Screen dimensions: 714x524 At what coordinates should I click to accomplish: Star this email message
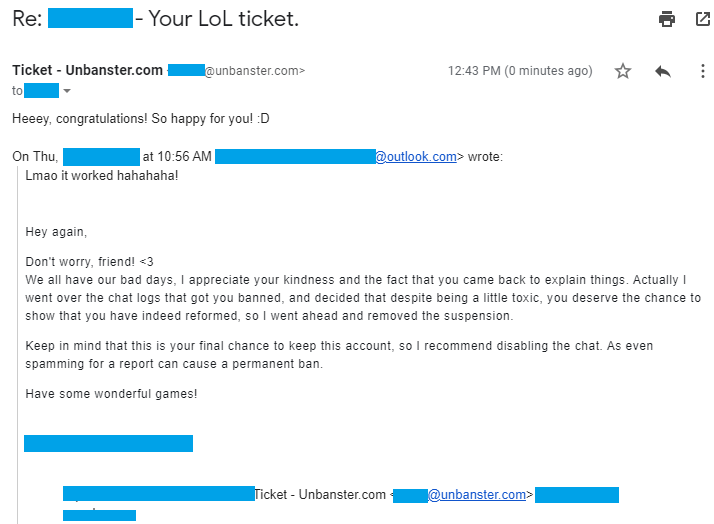[x=623, y=71]
